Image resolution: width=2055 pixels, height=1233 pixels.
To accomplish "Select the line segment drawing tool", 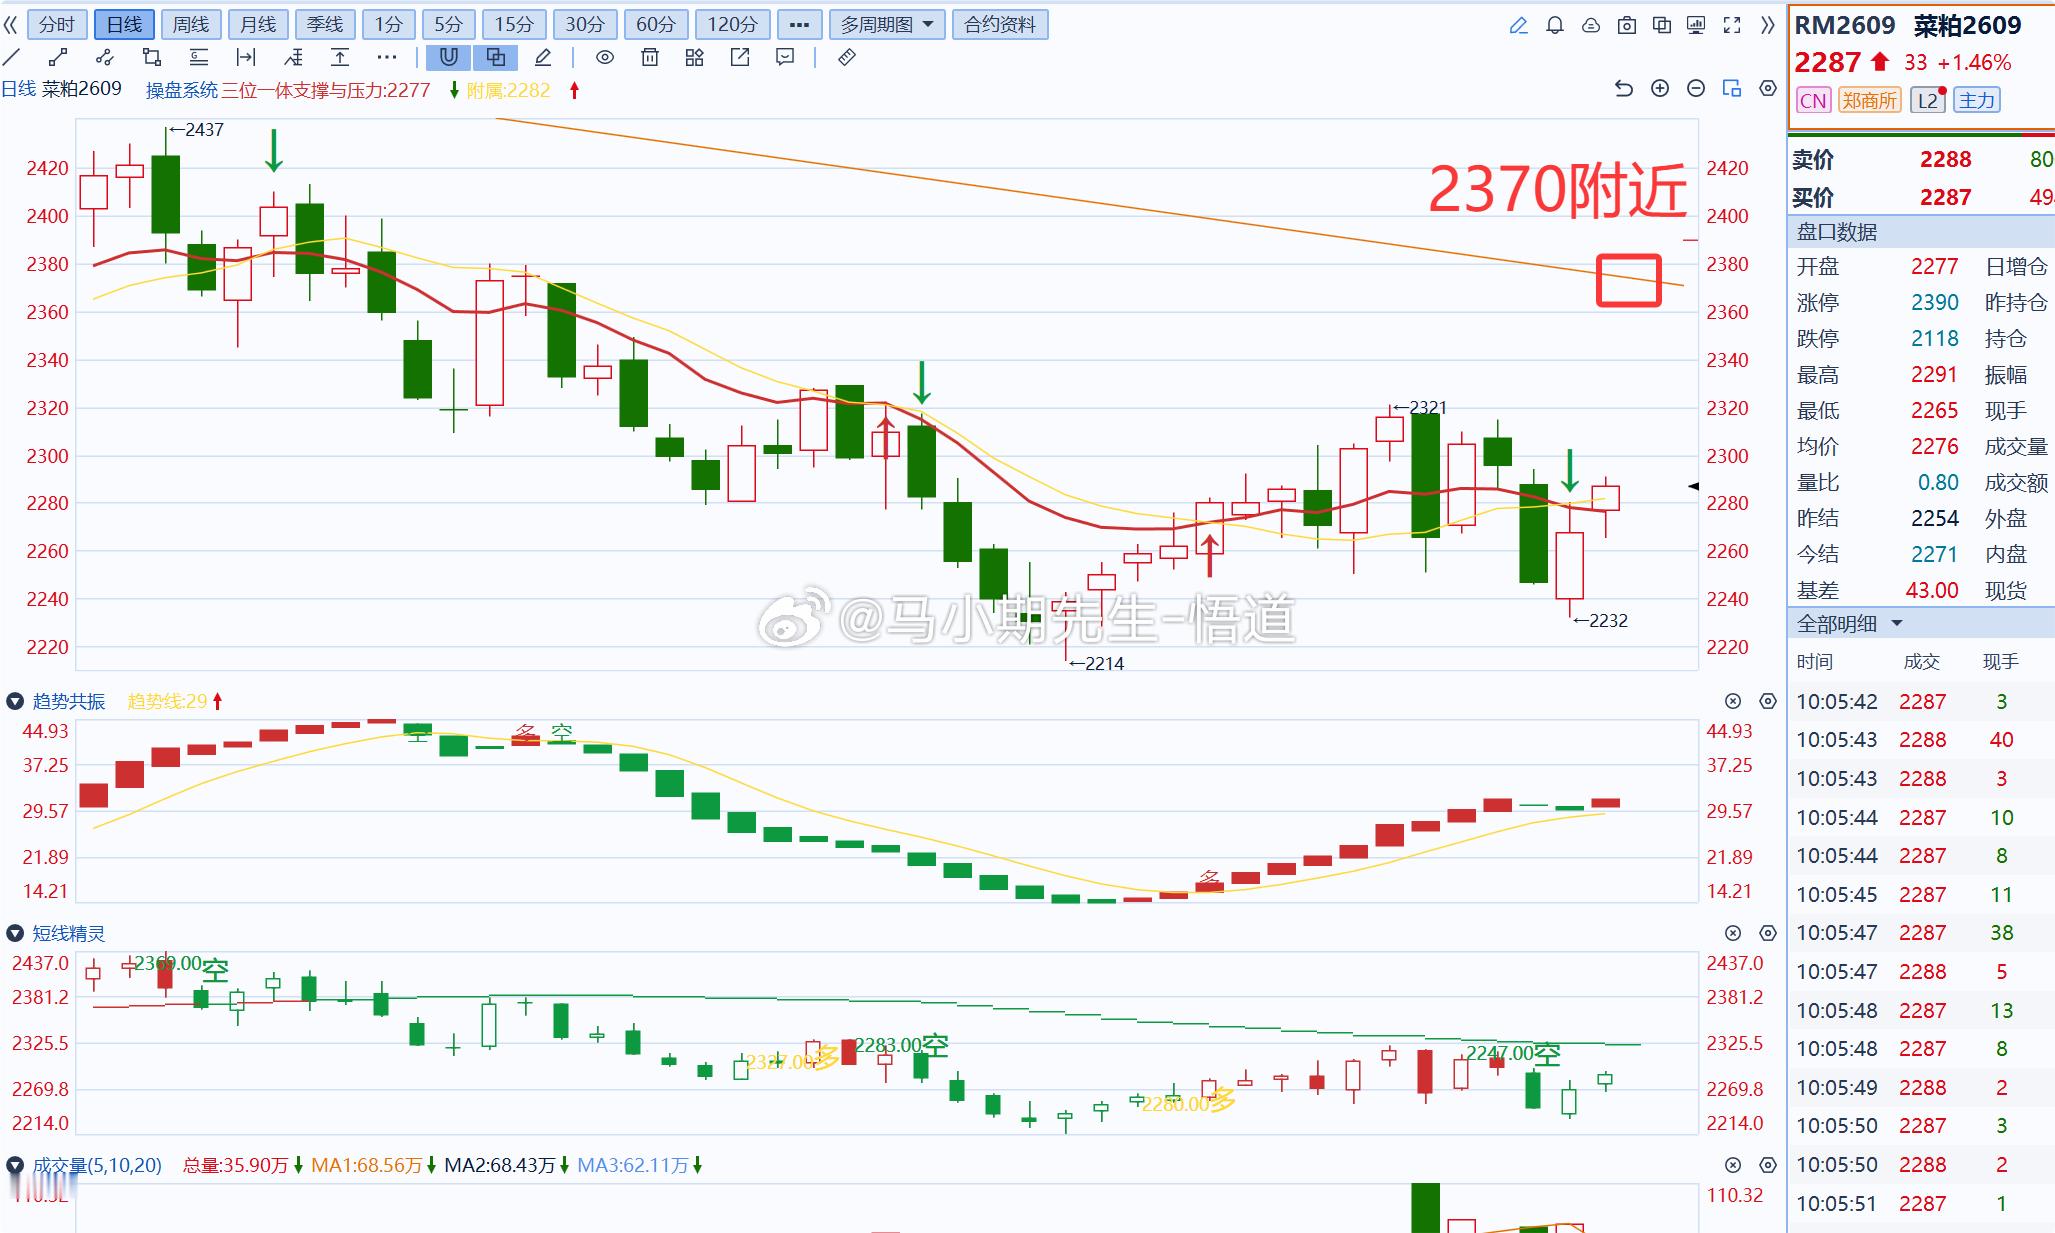I will [x=58, y=57].
